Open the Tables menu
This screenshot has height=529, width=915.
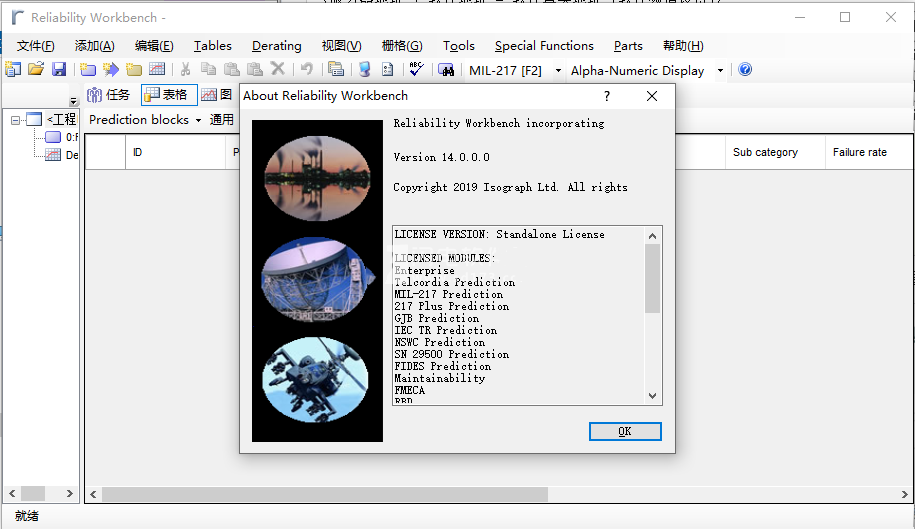coord(212,46)
